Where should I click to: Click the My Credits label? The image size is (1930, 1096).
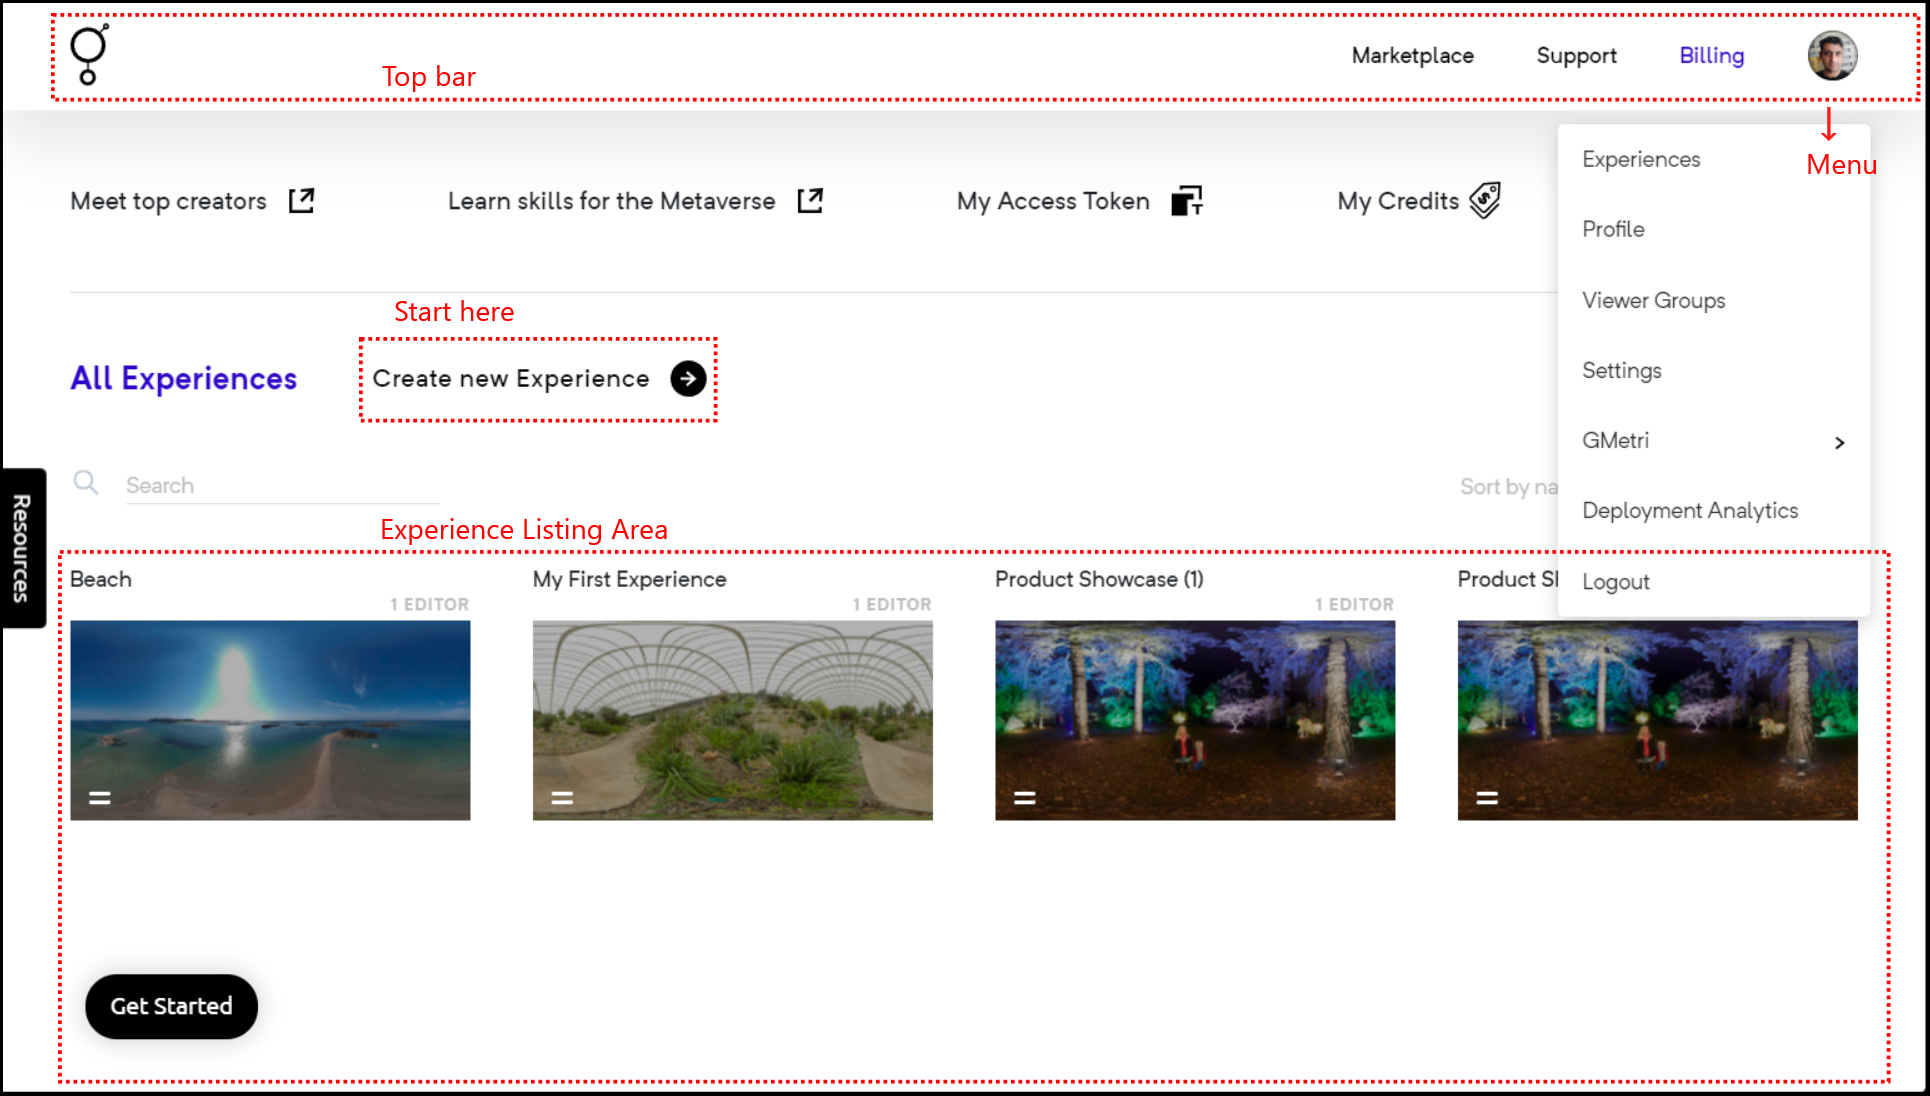tap(1398, 201)
